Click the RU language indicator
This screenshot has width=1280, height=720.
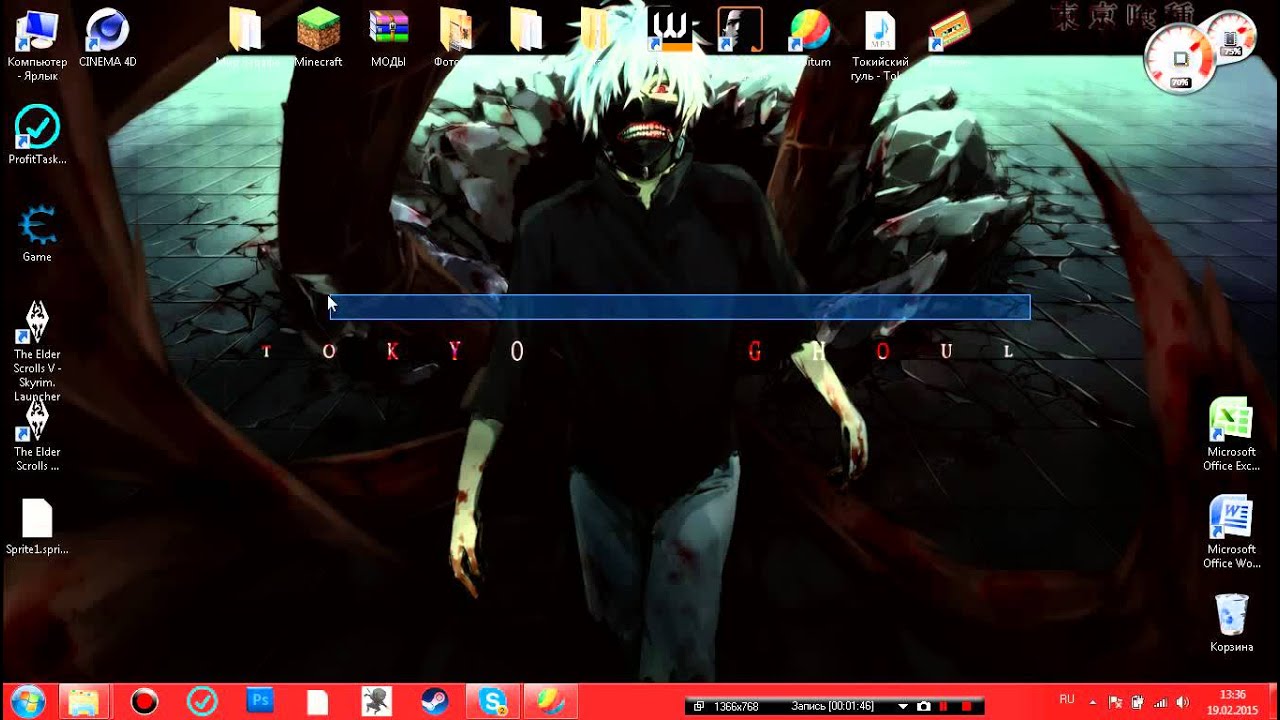[x=1067, y=699]
